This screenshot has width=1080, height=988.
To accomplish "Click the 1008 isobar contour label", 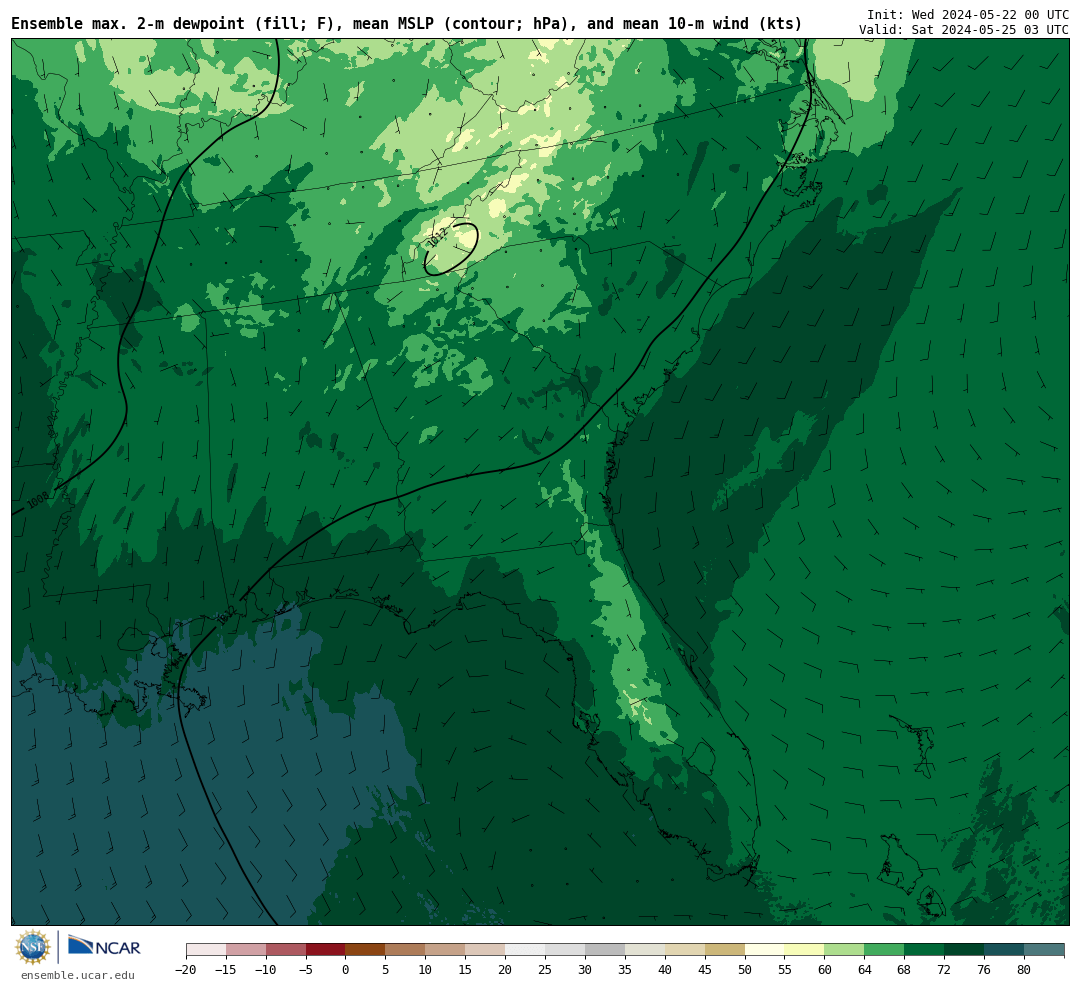I will [x=39, y=499].
